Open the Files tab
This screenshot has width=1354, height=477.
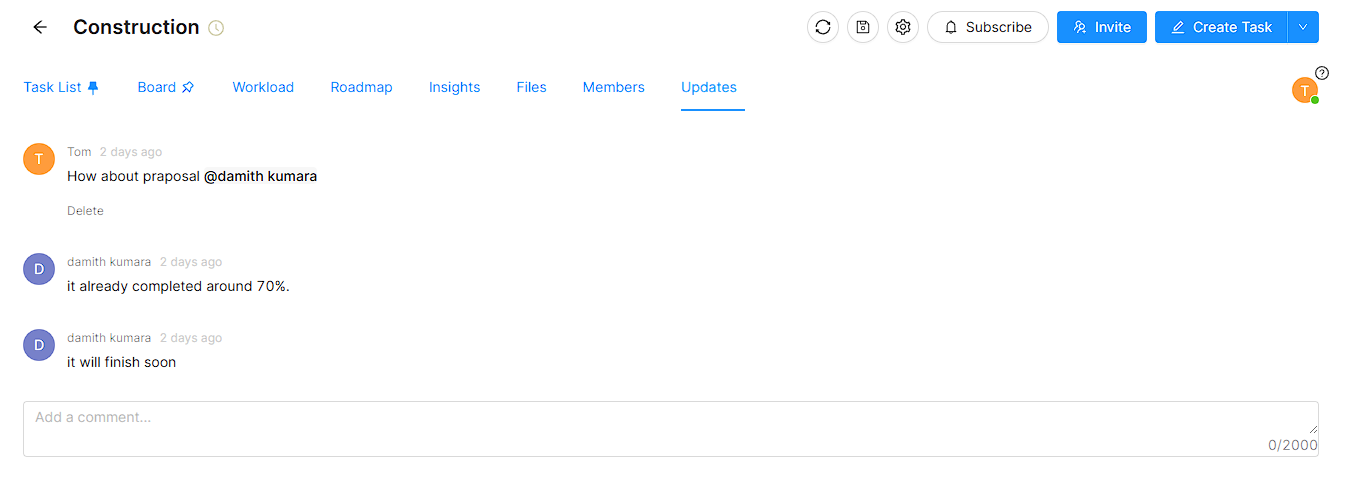point(531,87)
